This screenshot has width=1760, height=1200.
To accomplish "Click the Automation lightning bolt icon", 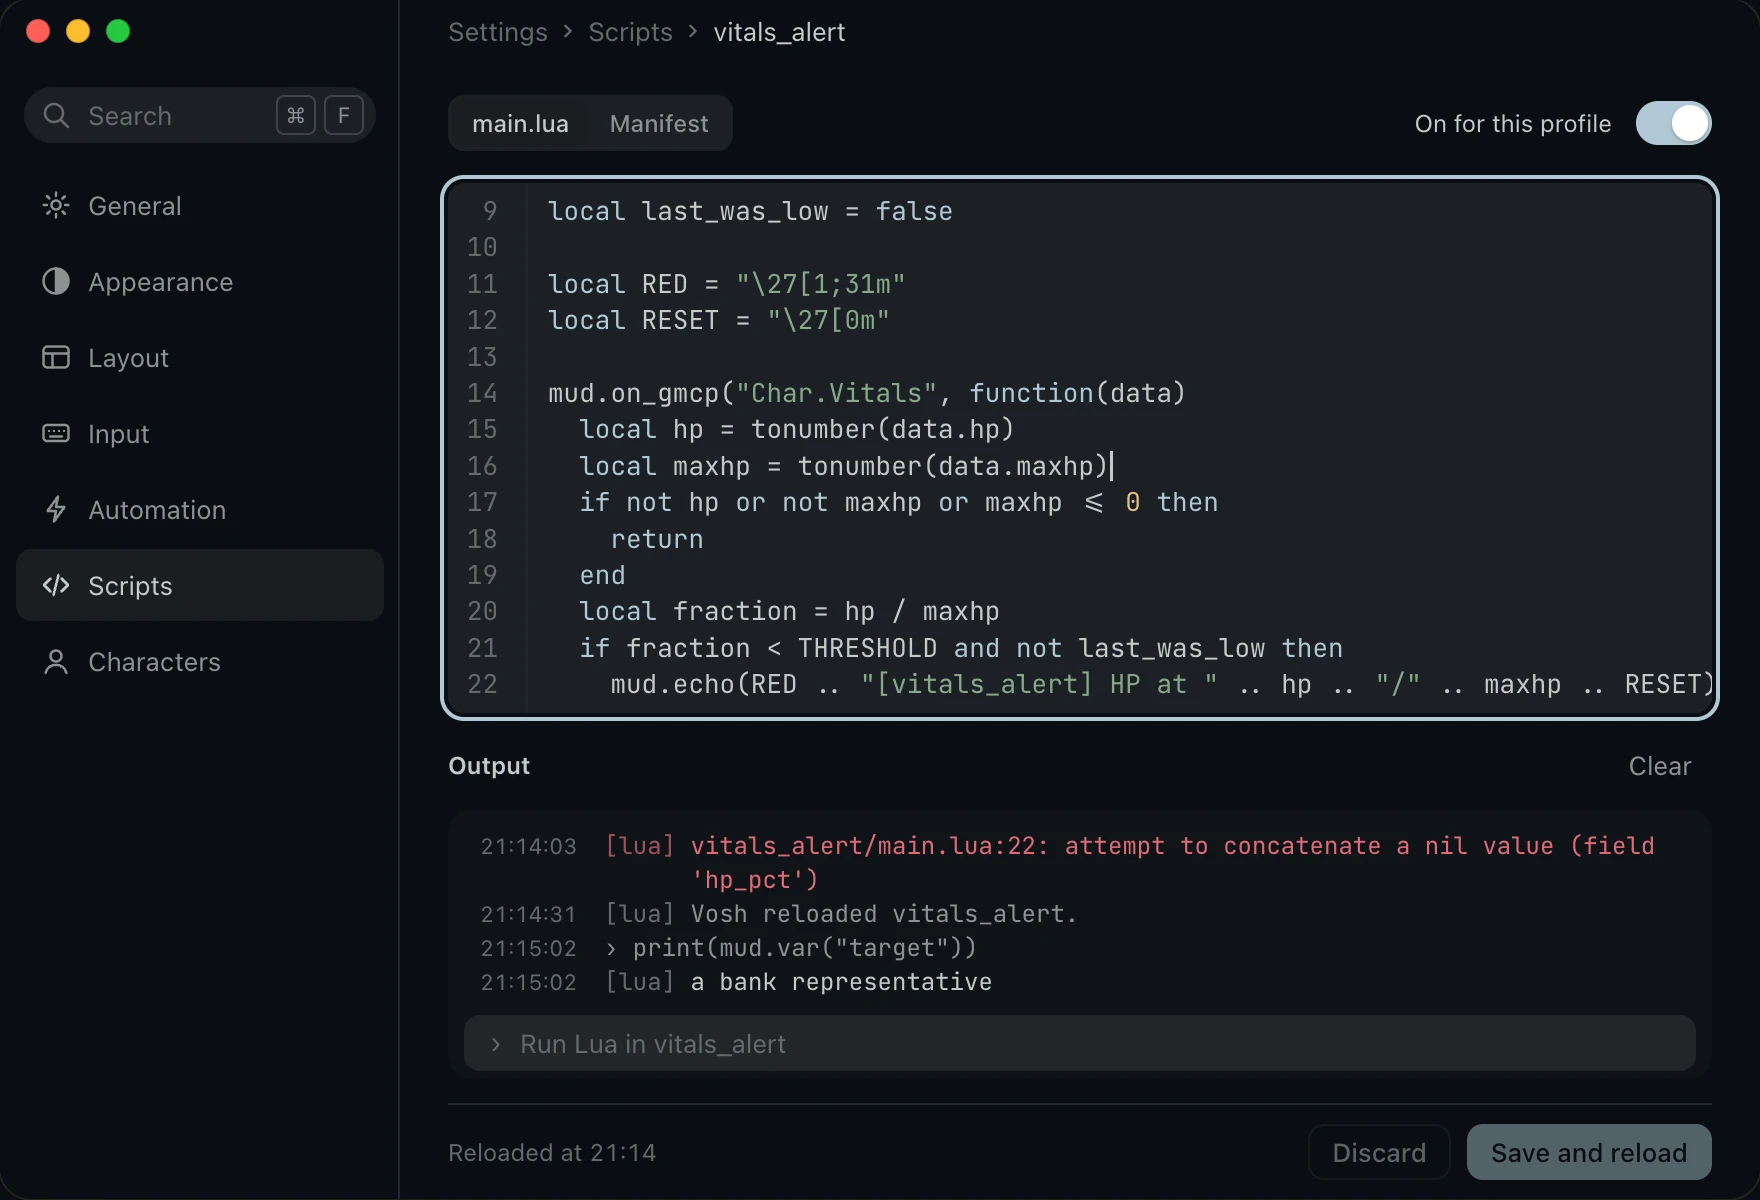I will [x=56, y=510].
